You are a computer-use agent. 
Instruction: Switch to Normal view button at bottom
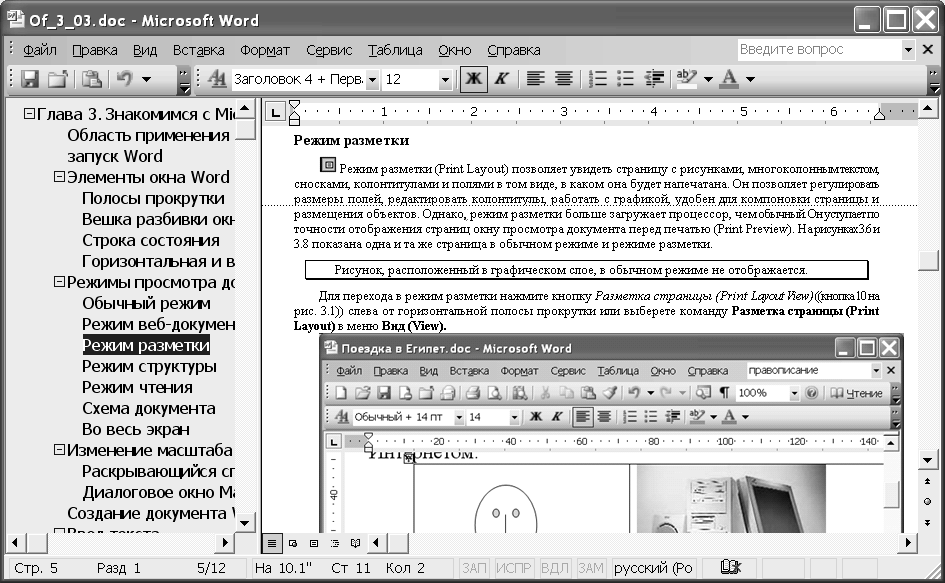[272, 543]
